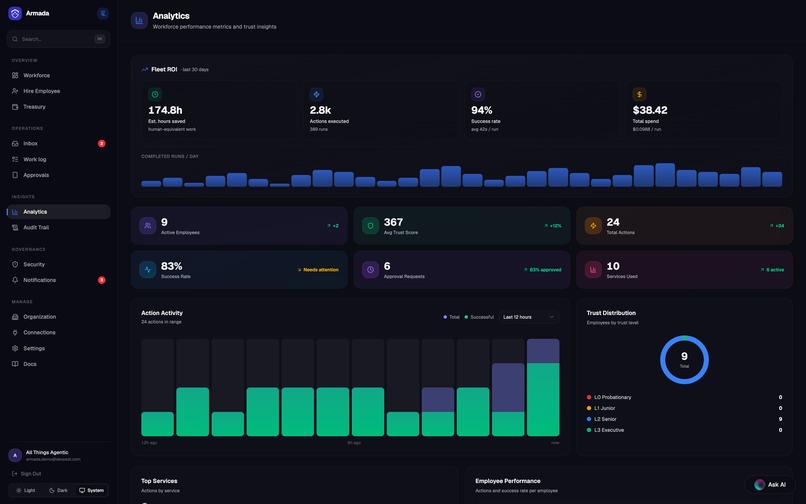Focus the Search input field
The height and width of the screenshot is (504, 806).
point(59,39)
